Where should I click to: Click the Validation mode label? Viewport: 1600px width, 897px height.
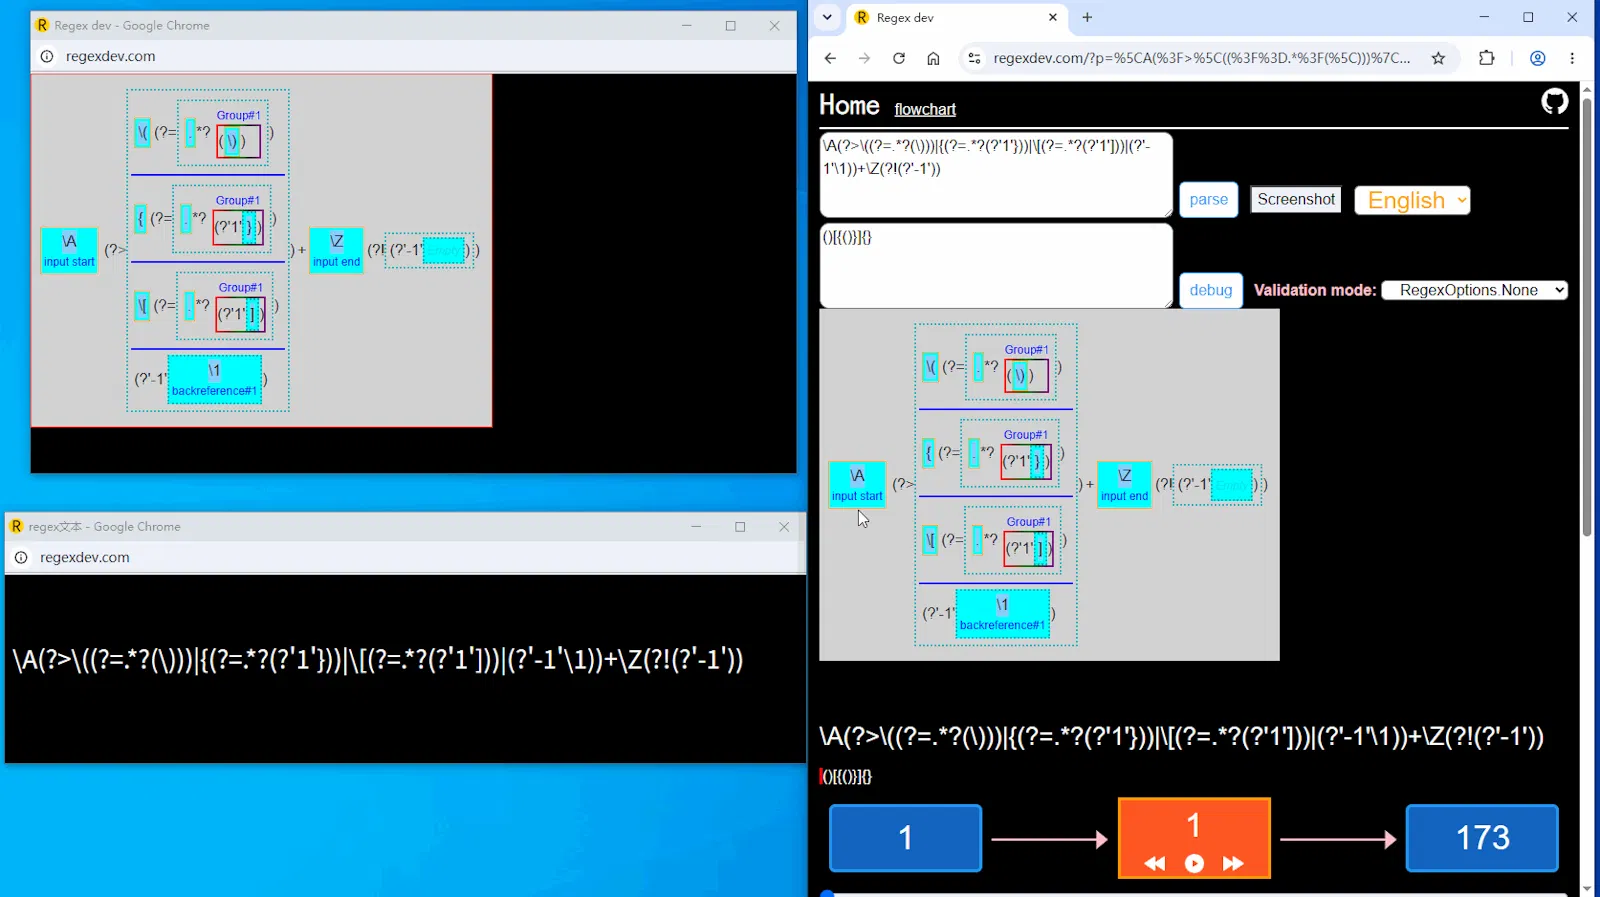(1315, 290)
